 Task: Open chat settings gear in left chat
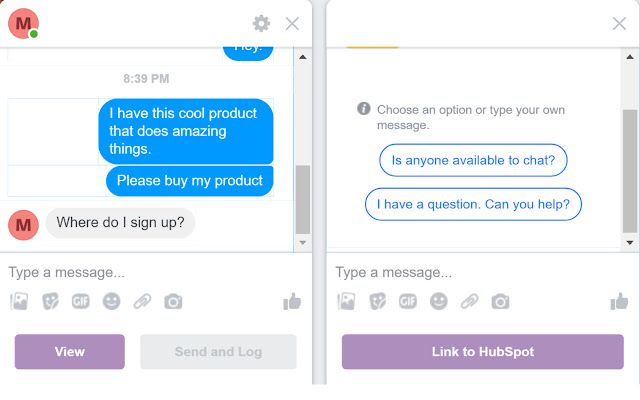tap(261, 23)
